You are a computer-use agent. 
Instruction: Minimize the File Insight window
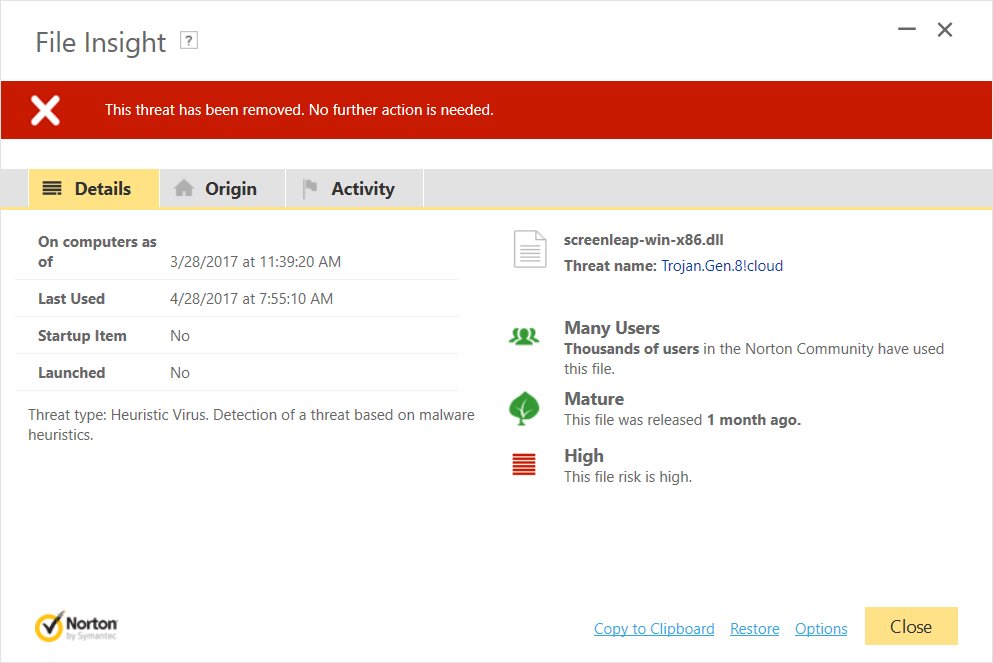coord(907,29)
